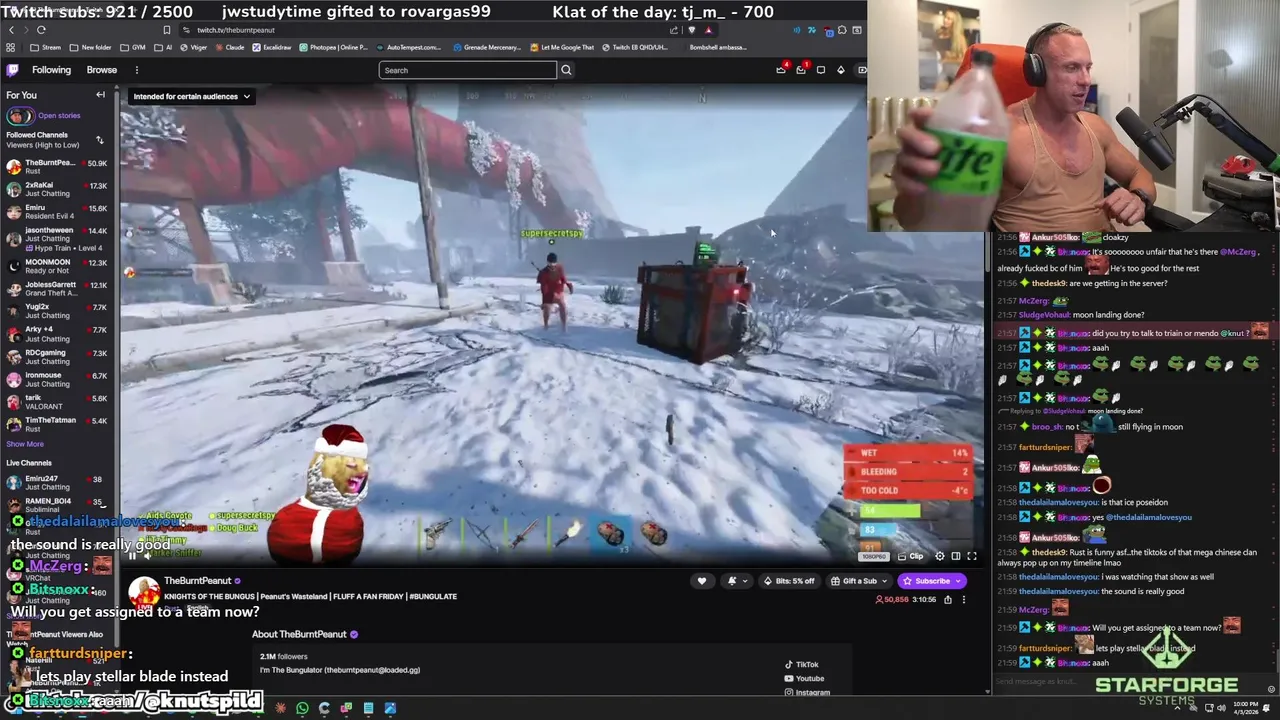Open WhatsApp in the taskbar

coord(302,708)
